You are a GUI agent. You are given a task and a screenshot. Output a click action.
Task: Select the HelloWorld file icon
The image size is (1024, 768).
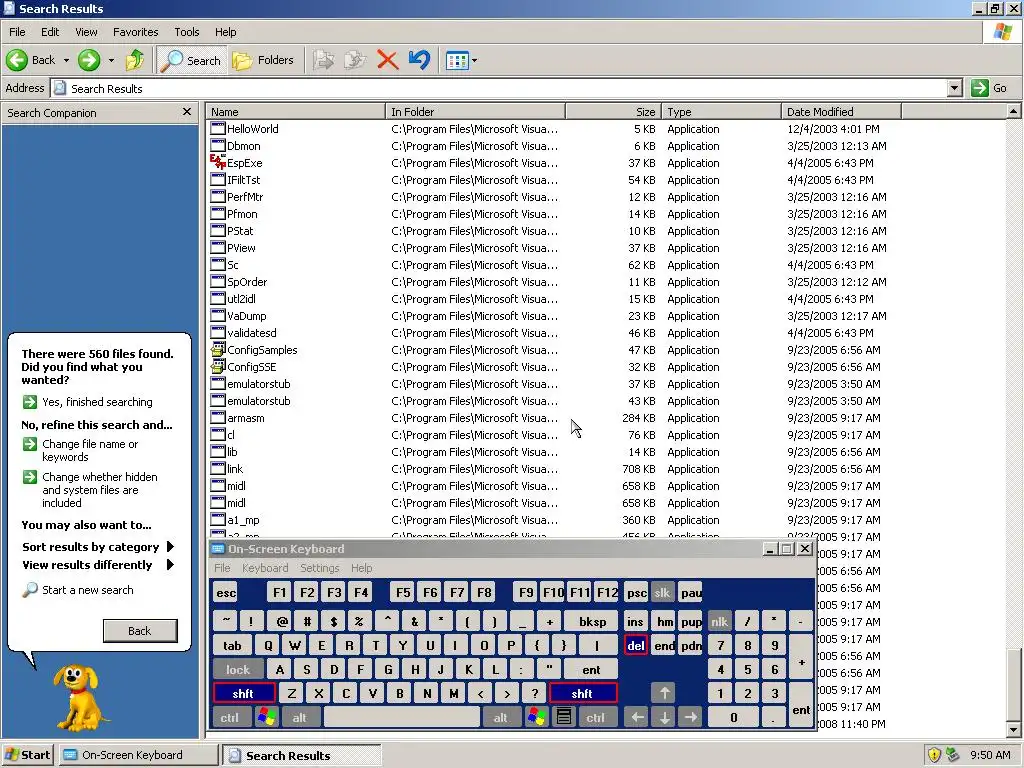click(x=218, y=129)
